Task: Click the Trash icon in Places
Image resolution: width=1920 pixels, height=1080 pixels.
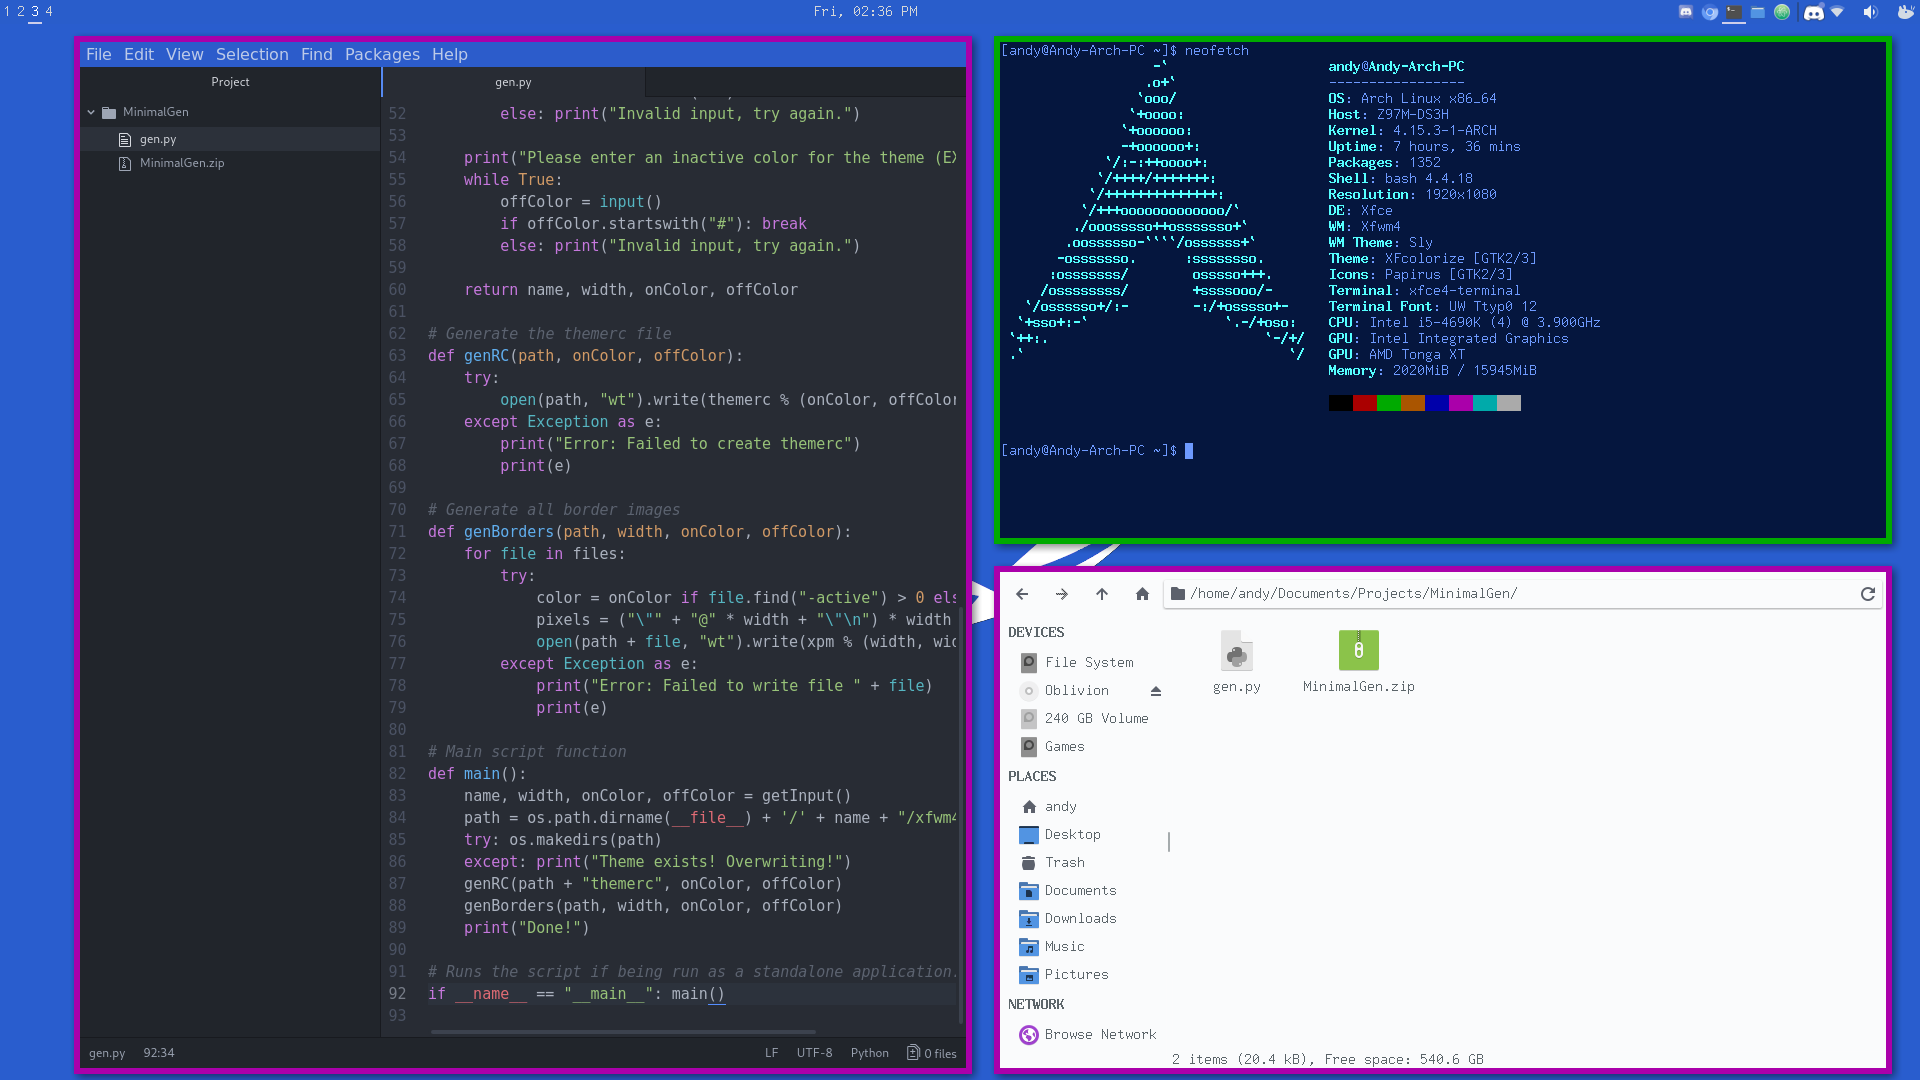Action: coord(1029,862)
